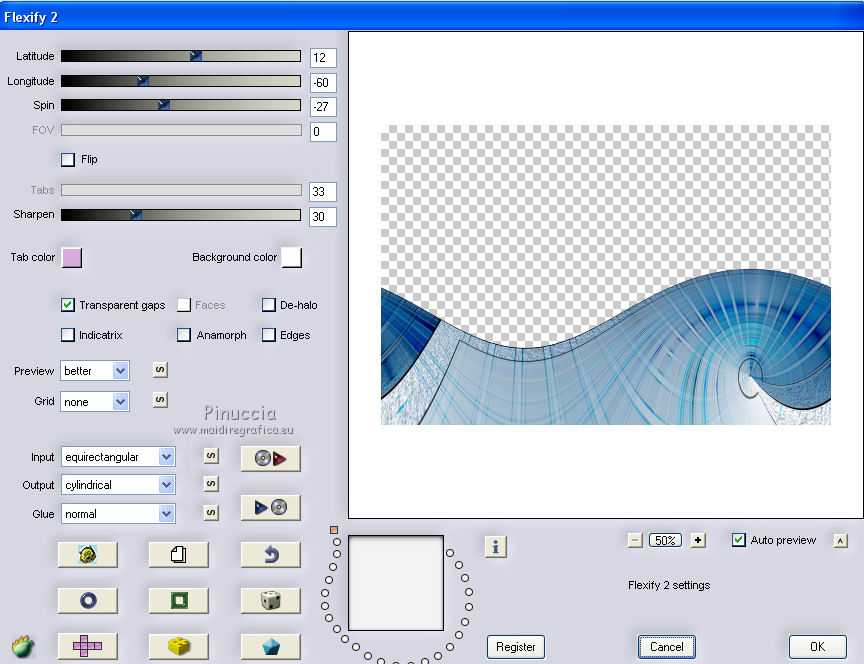
Task: Confirm with the OK button
Action: [x=818, y=647]
